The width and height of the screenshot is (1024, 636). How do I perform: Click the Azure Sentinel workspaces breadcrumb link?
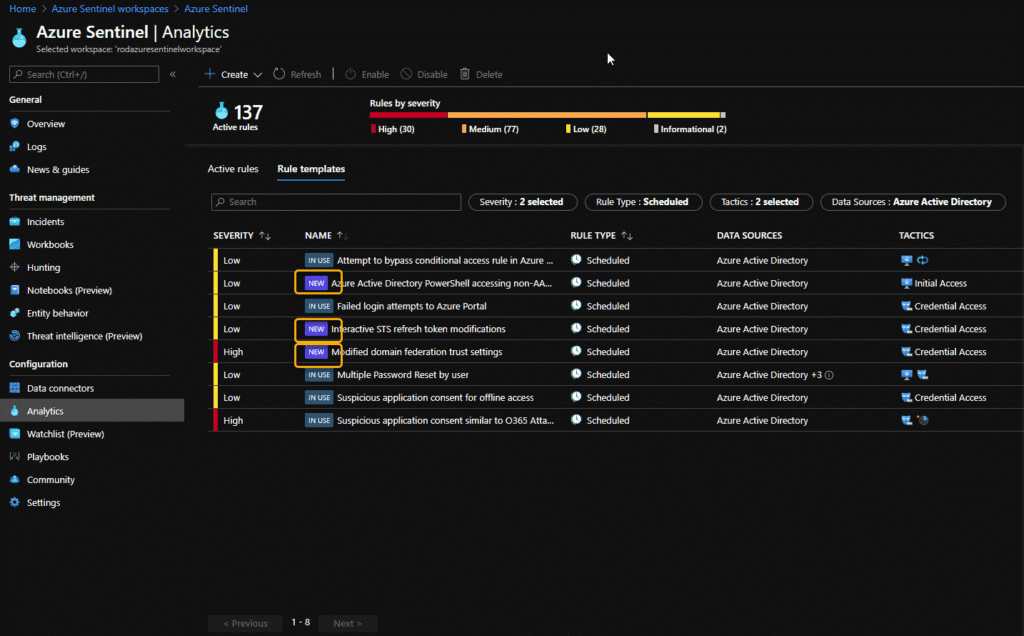(109, 9)
